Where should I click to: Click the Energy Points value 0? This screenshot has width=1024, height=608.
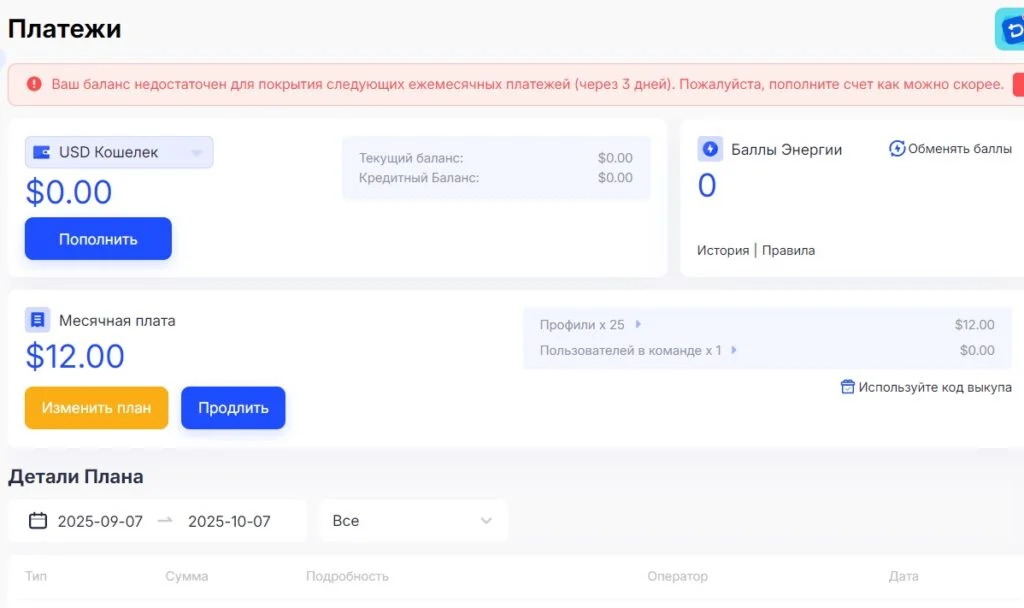707,185
